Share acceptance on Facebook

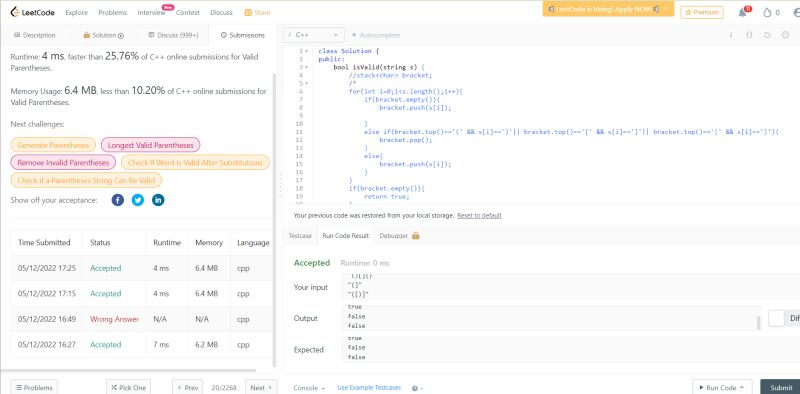point(118,200)
